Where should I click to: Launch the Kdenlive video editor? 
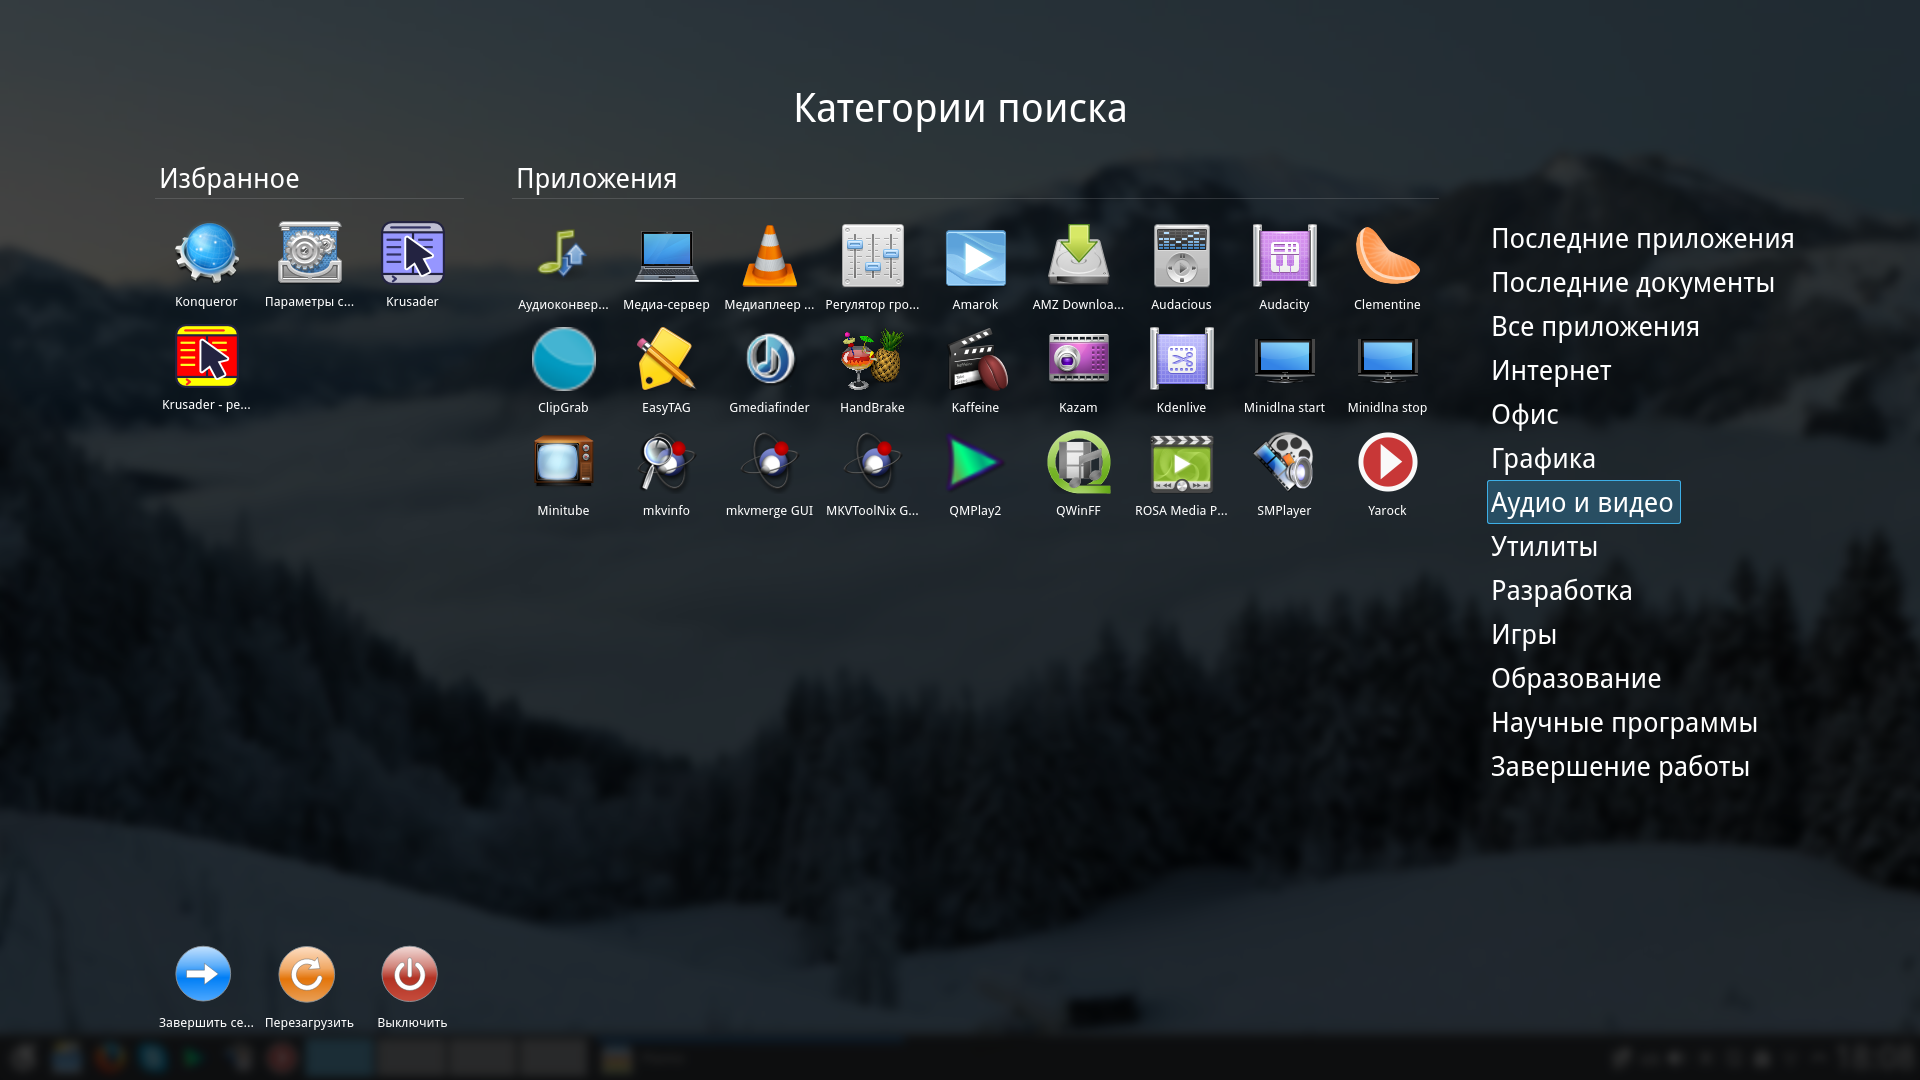[x=1181, y=360]
